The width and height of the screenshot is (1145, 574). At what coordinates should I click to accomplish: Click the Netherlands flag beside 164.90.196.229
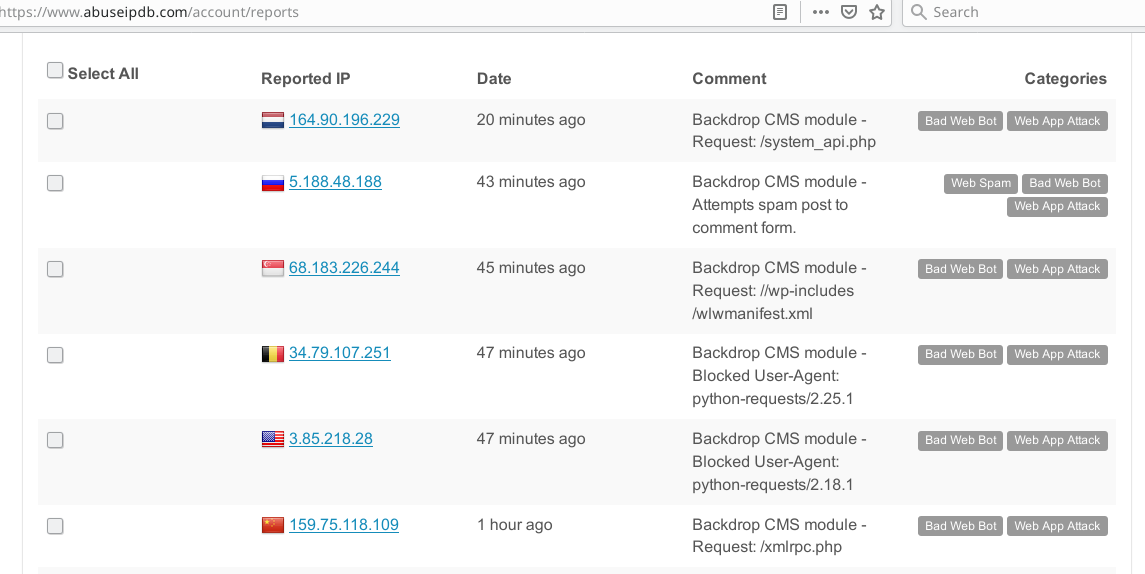pyautogui.click(x=272, y=120)
